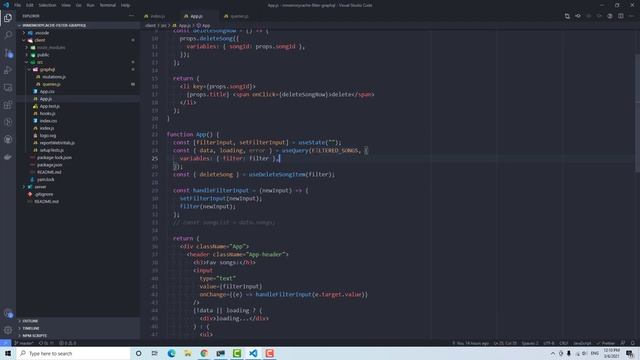Viewport: 640px width, 360px height.
Task: Switch to the queries.js editor tab
Action: 237,16
